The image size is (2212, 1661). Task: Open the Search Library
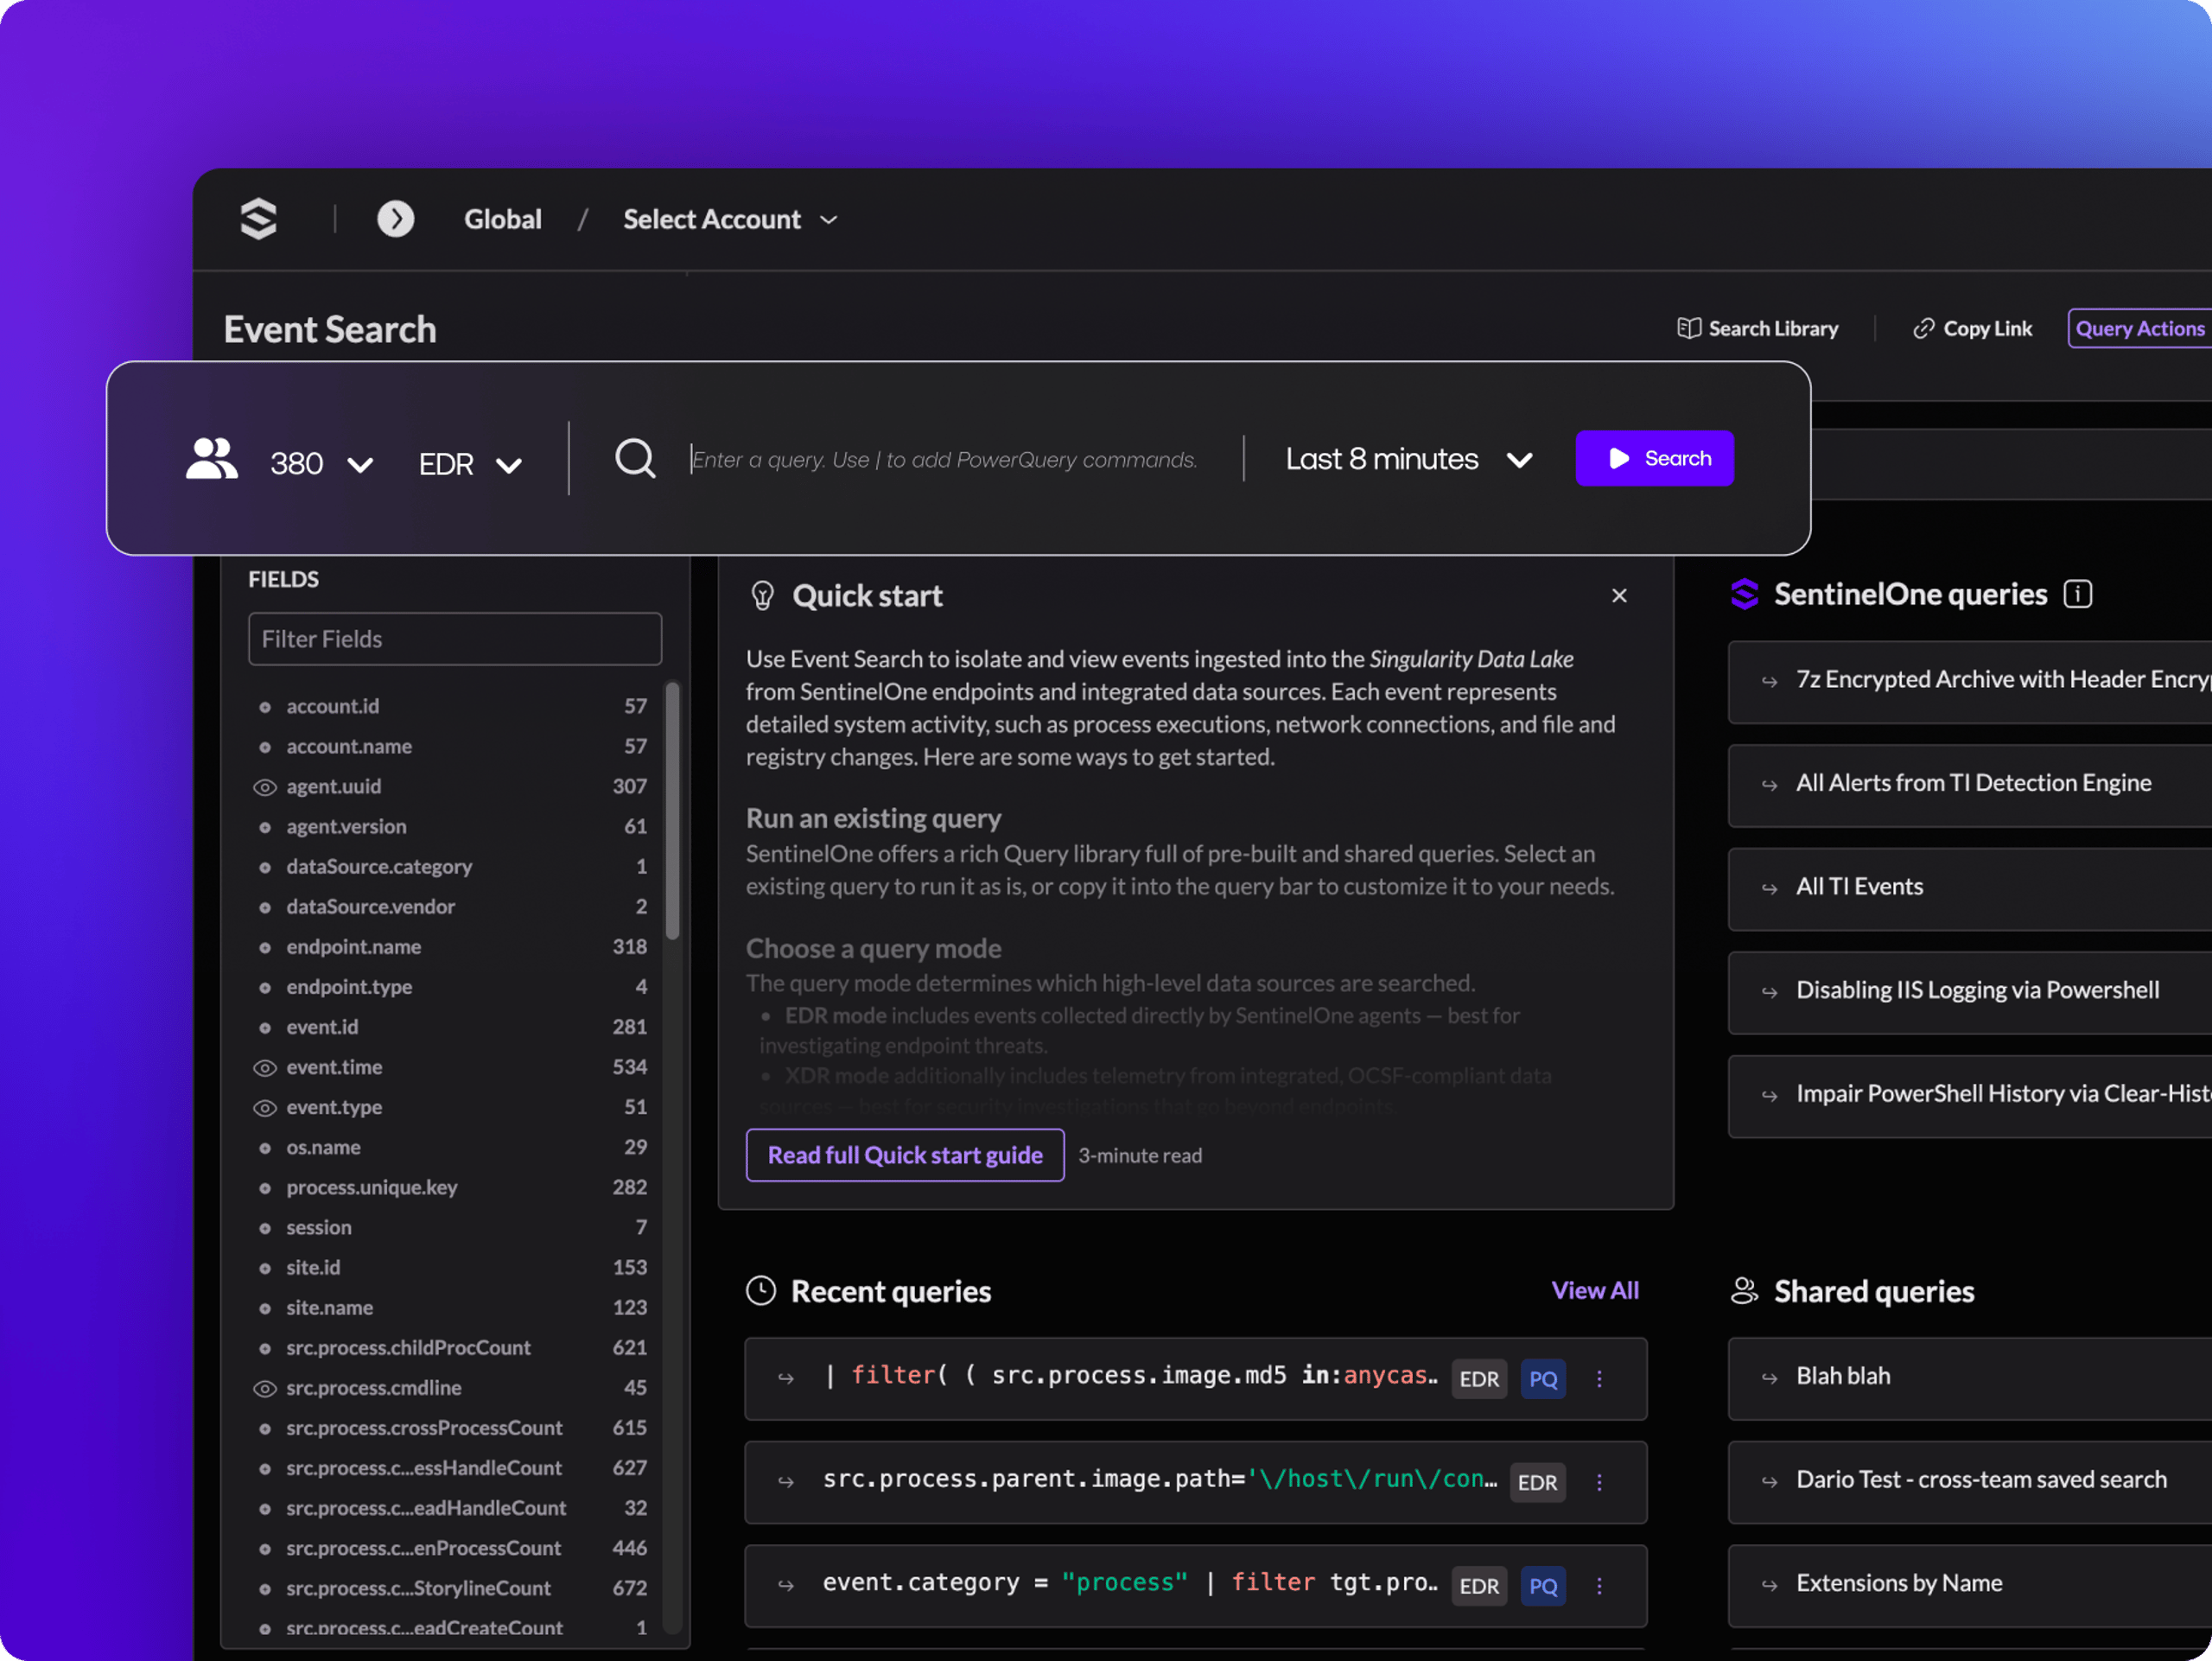tap(1757, 328)
